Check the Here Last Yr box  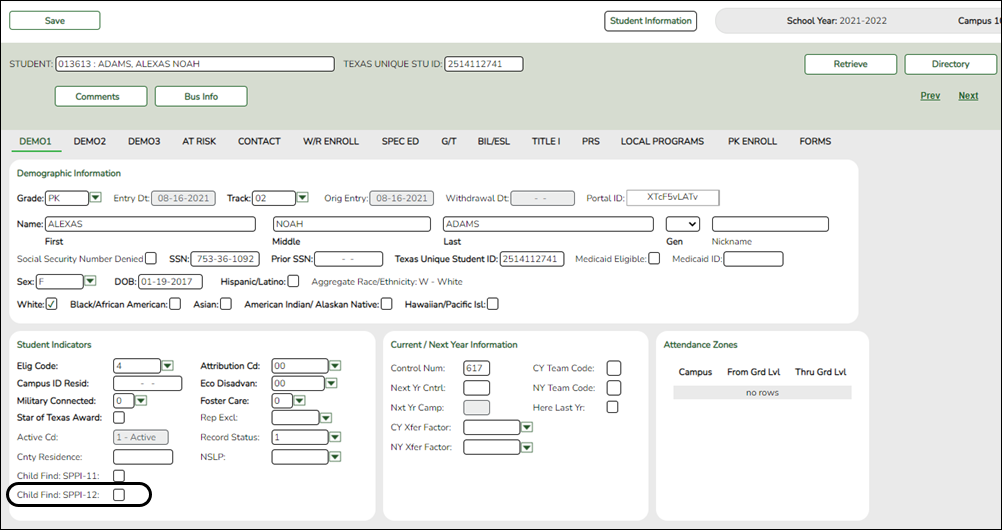pyautogui.click(x=612, y=407)
